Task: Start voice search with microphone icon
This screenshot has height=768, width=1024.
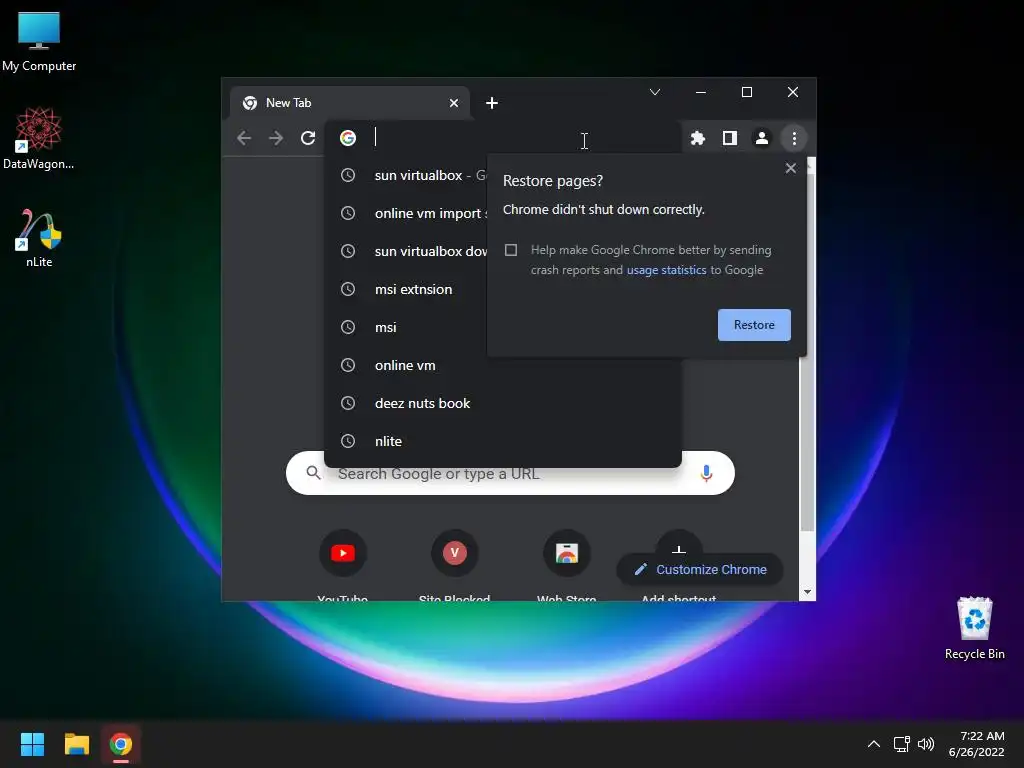Action: click(706, 473)
